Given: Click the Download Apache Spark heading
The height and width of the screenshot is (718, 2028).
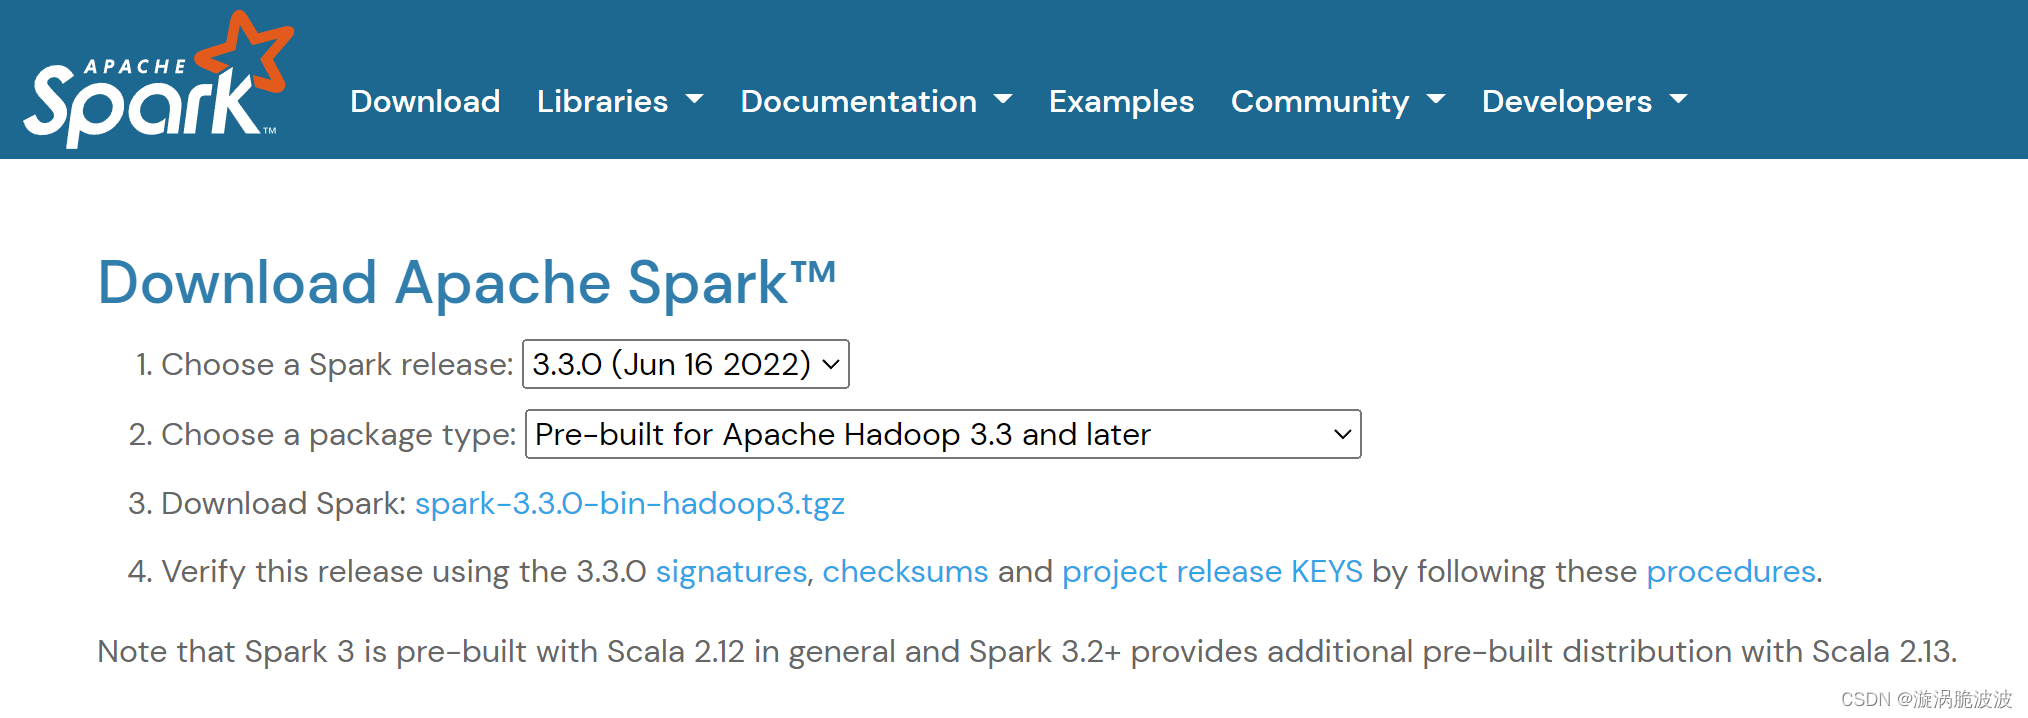Looking at the screenshot, I should [x=467, y=283].
